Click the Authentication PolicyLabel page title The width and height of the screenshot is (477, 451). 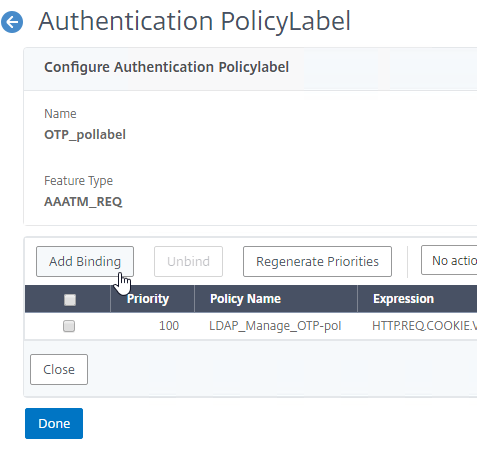tap(194, 21)
